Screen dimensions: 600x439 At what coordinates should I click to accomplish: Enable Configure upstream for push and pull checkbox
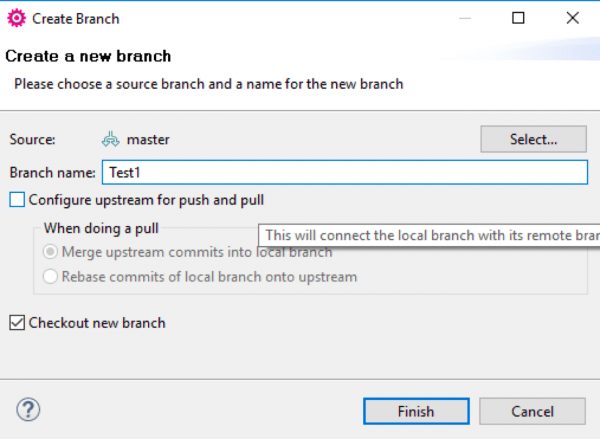click(17, 200)
